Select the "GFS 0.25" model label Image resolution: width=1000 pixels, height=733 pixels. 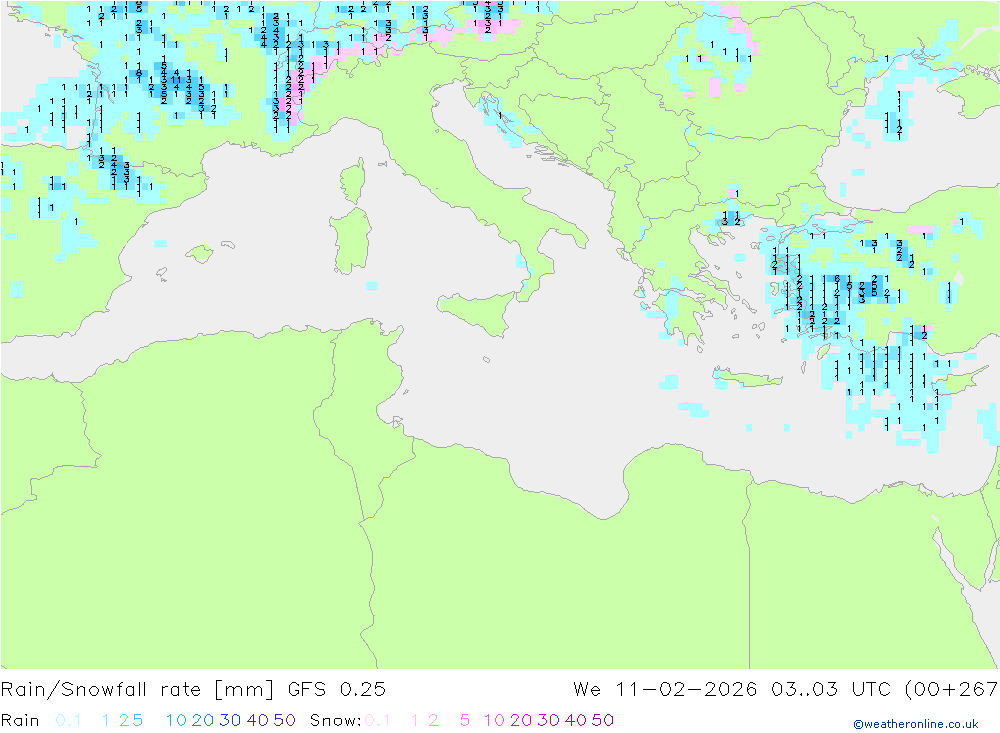tap(337, 690)
